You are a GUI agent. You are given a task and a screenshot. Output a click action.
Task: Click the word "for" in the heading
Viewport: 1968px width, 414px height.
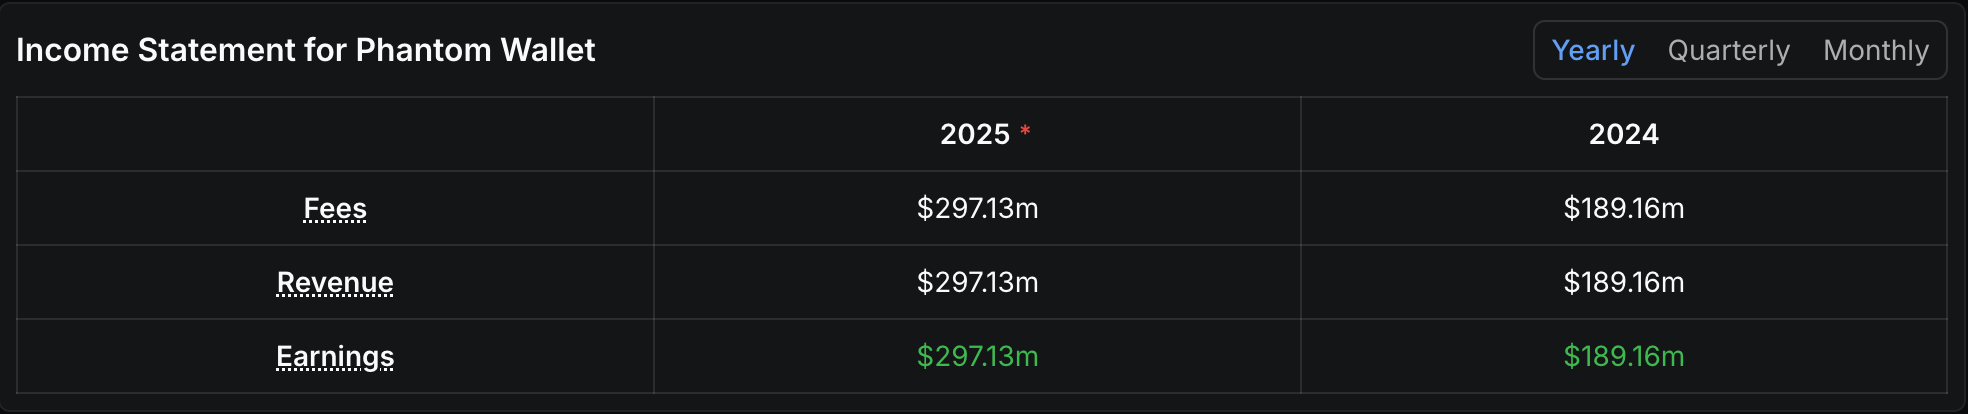325,50
